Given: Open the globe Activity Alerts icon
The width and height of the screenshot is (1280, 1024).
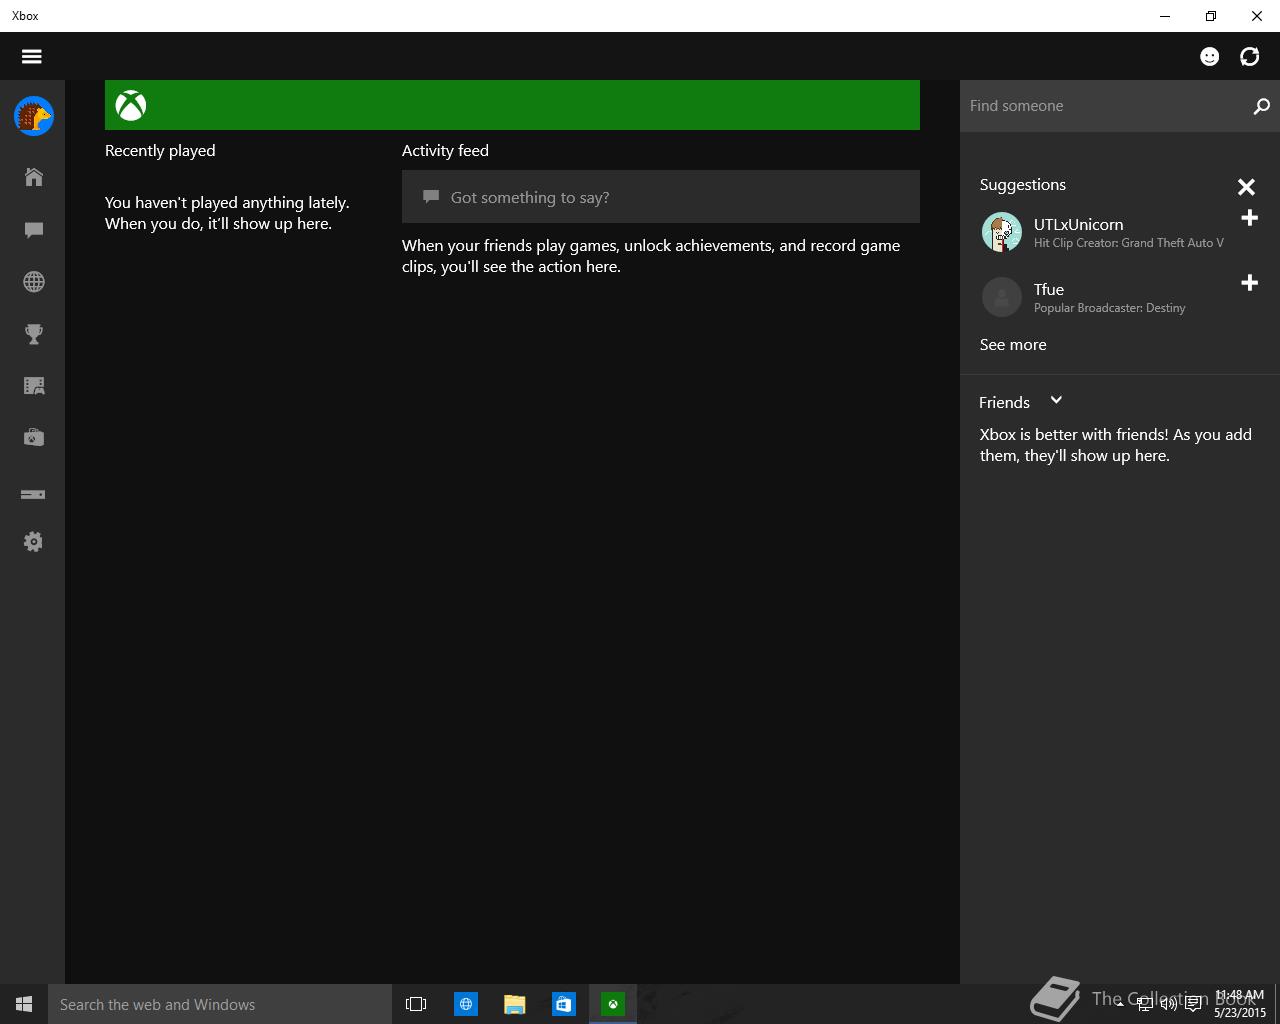Looking at the screenshot, I should pos(33,282).
